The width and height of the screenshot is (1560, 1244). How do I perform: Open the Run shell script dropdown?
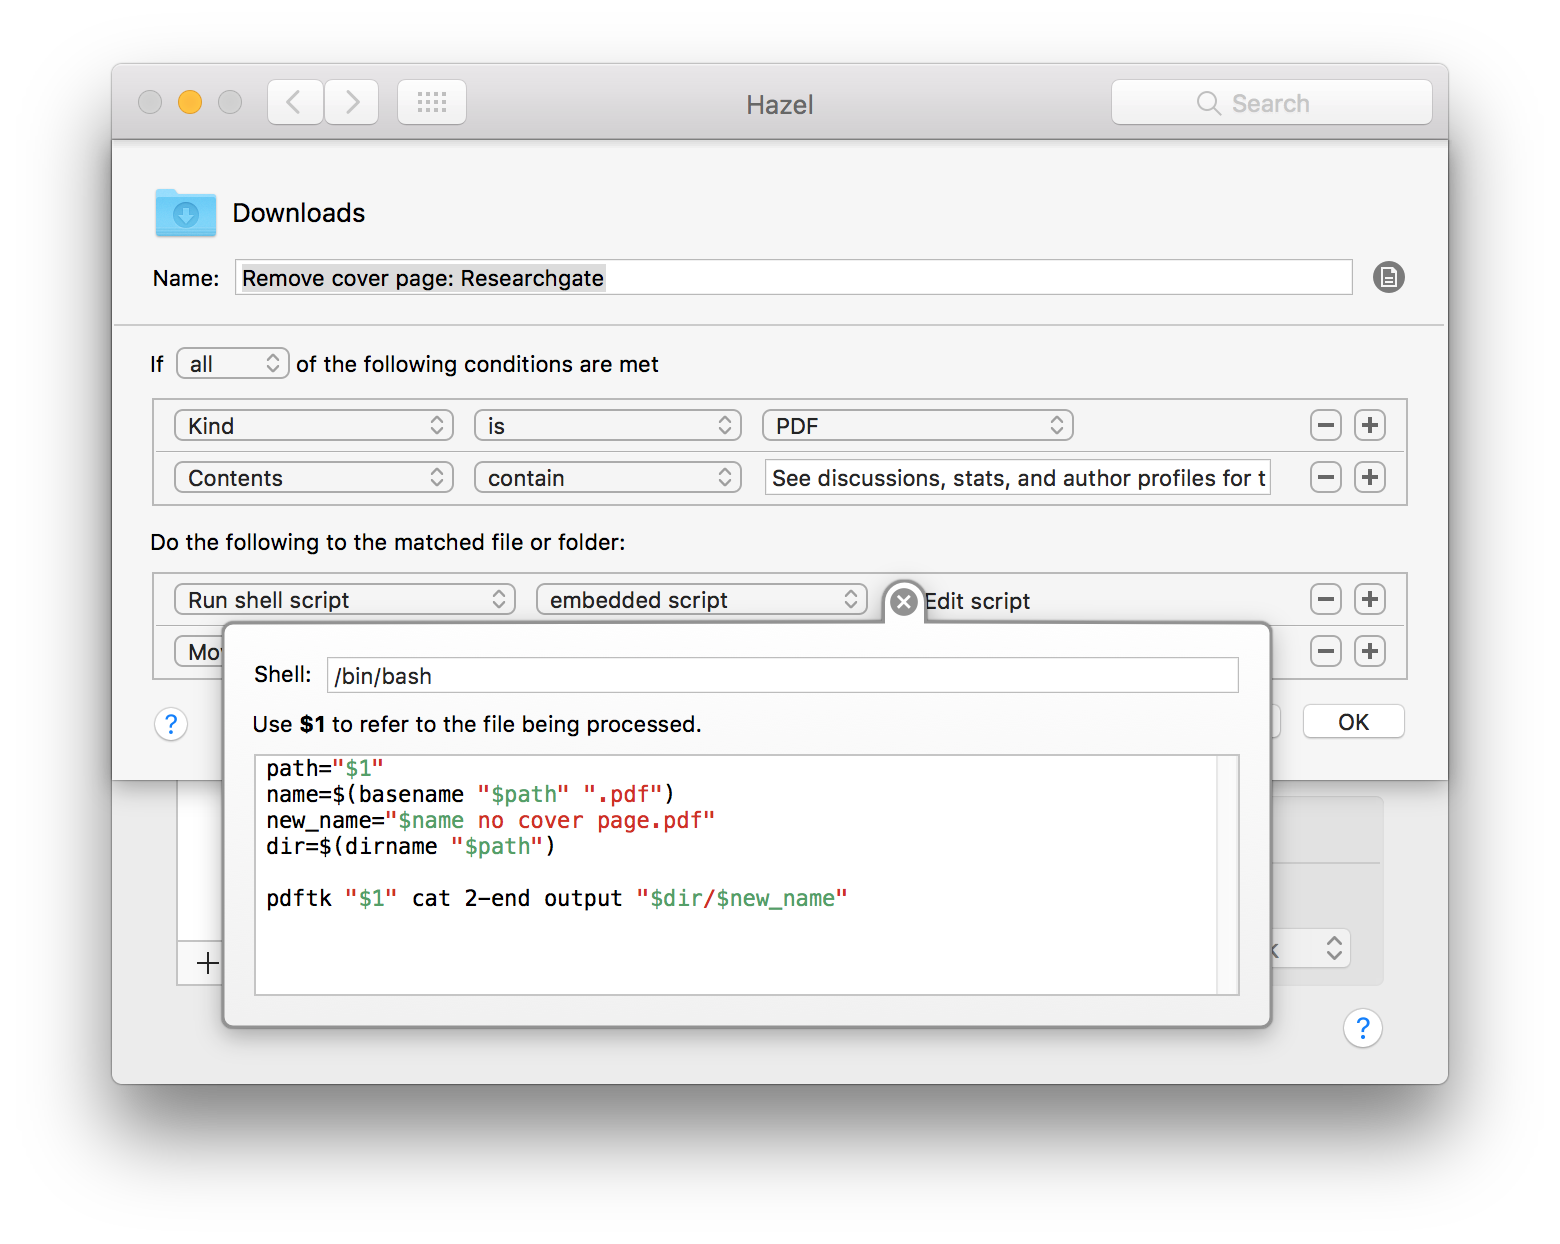[345, 600]
